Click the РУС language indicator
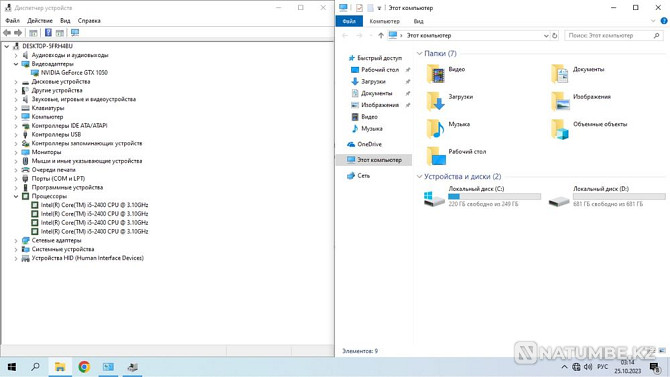Image resolution: width=670 pixels, height=377 pixels. pos(602,367)
